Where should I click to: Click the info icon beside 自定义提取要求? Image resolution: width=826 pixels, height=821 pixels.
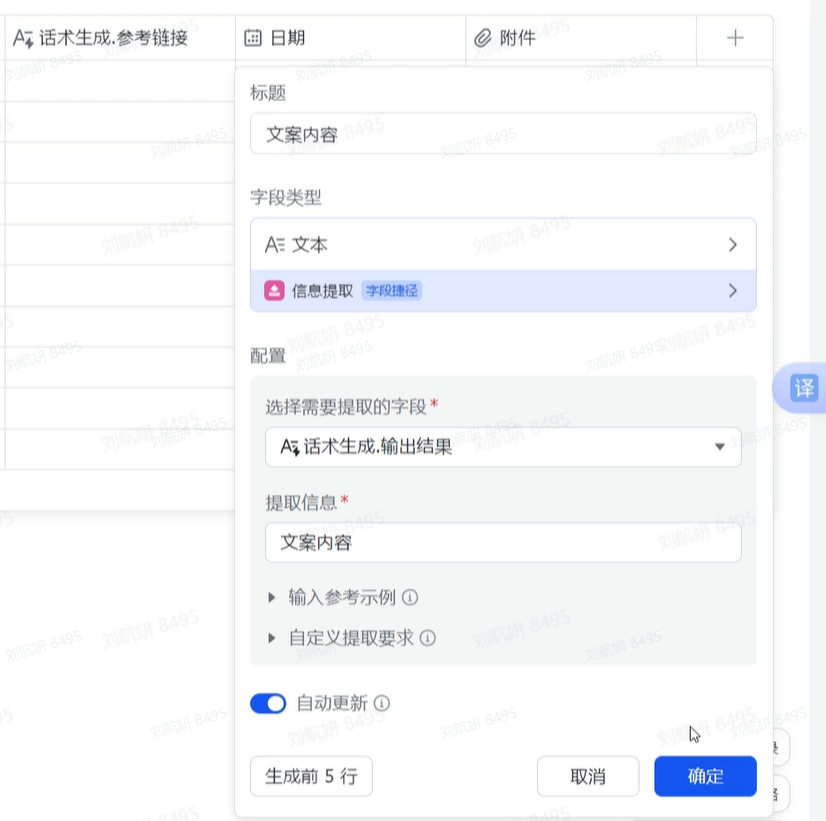pyautogui.click(x=430, y=638)
